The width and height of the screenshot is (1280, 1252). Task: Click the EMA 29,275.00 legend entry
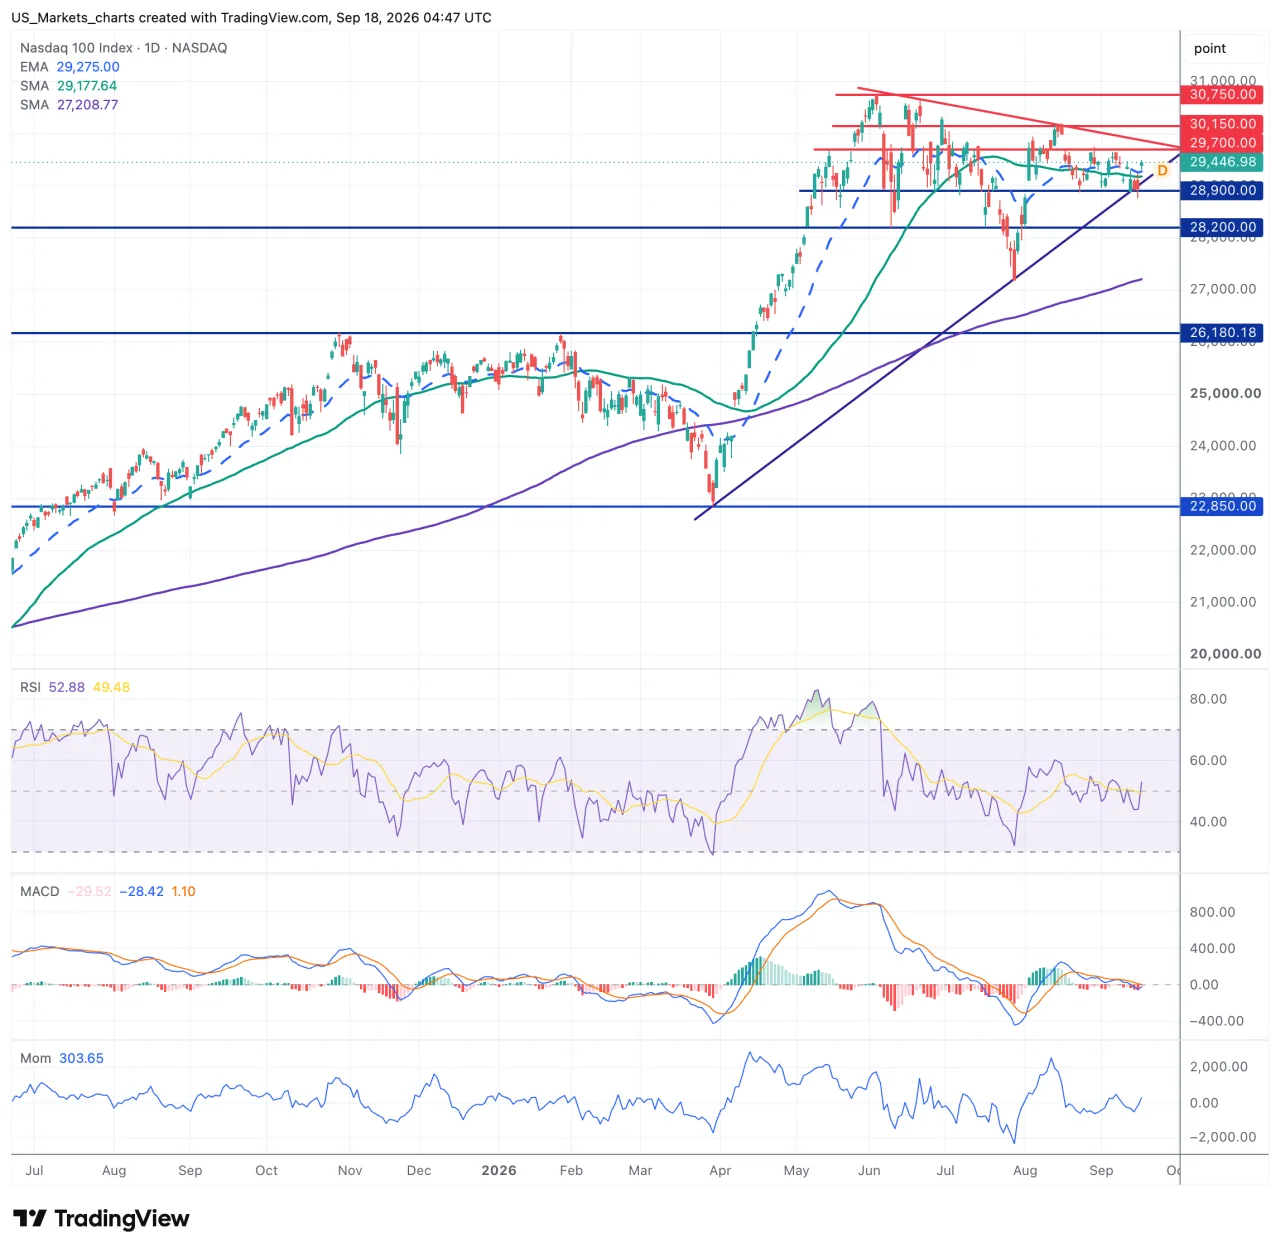coord(70,67)
